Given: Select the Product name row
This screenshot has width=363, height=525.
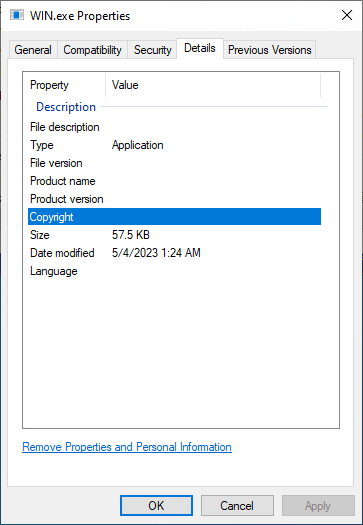Looking at the screenshot, I should coord(174,181).
